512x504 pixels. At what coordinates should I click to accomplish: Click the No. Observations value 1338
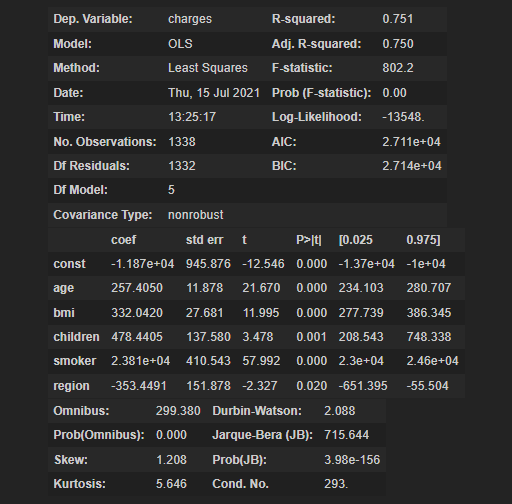pos(182,142)
